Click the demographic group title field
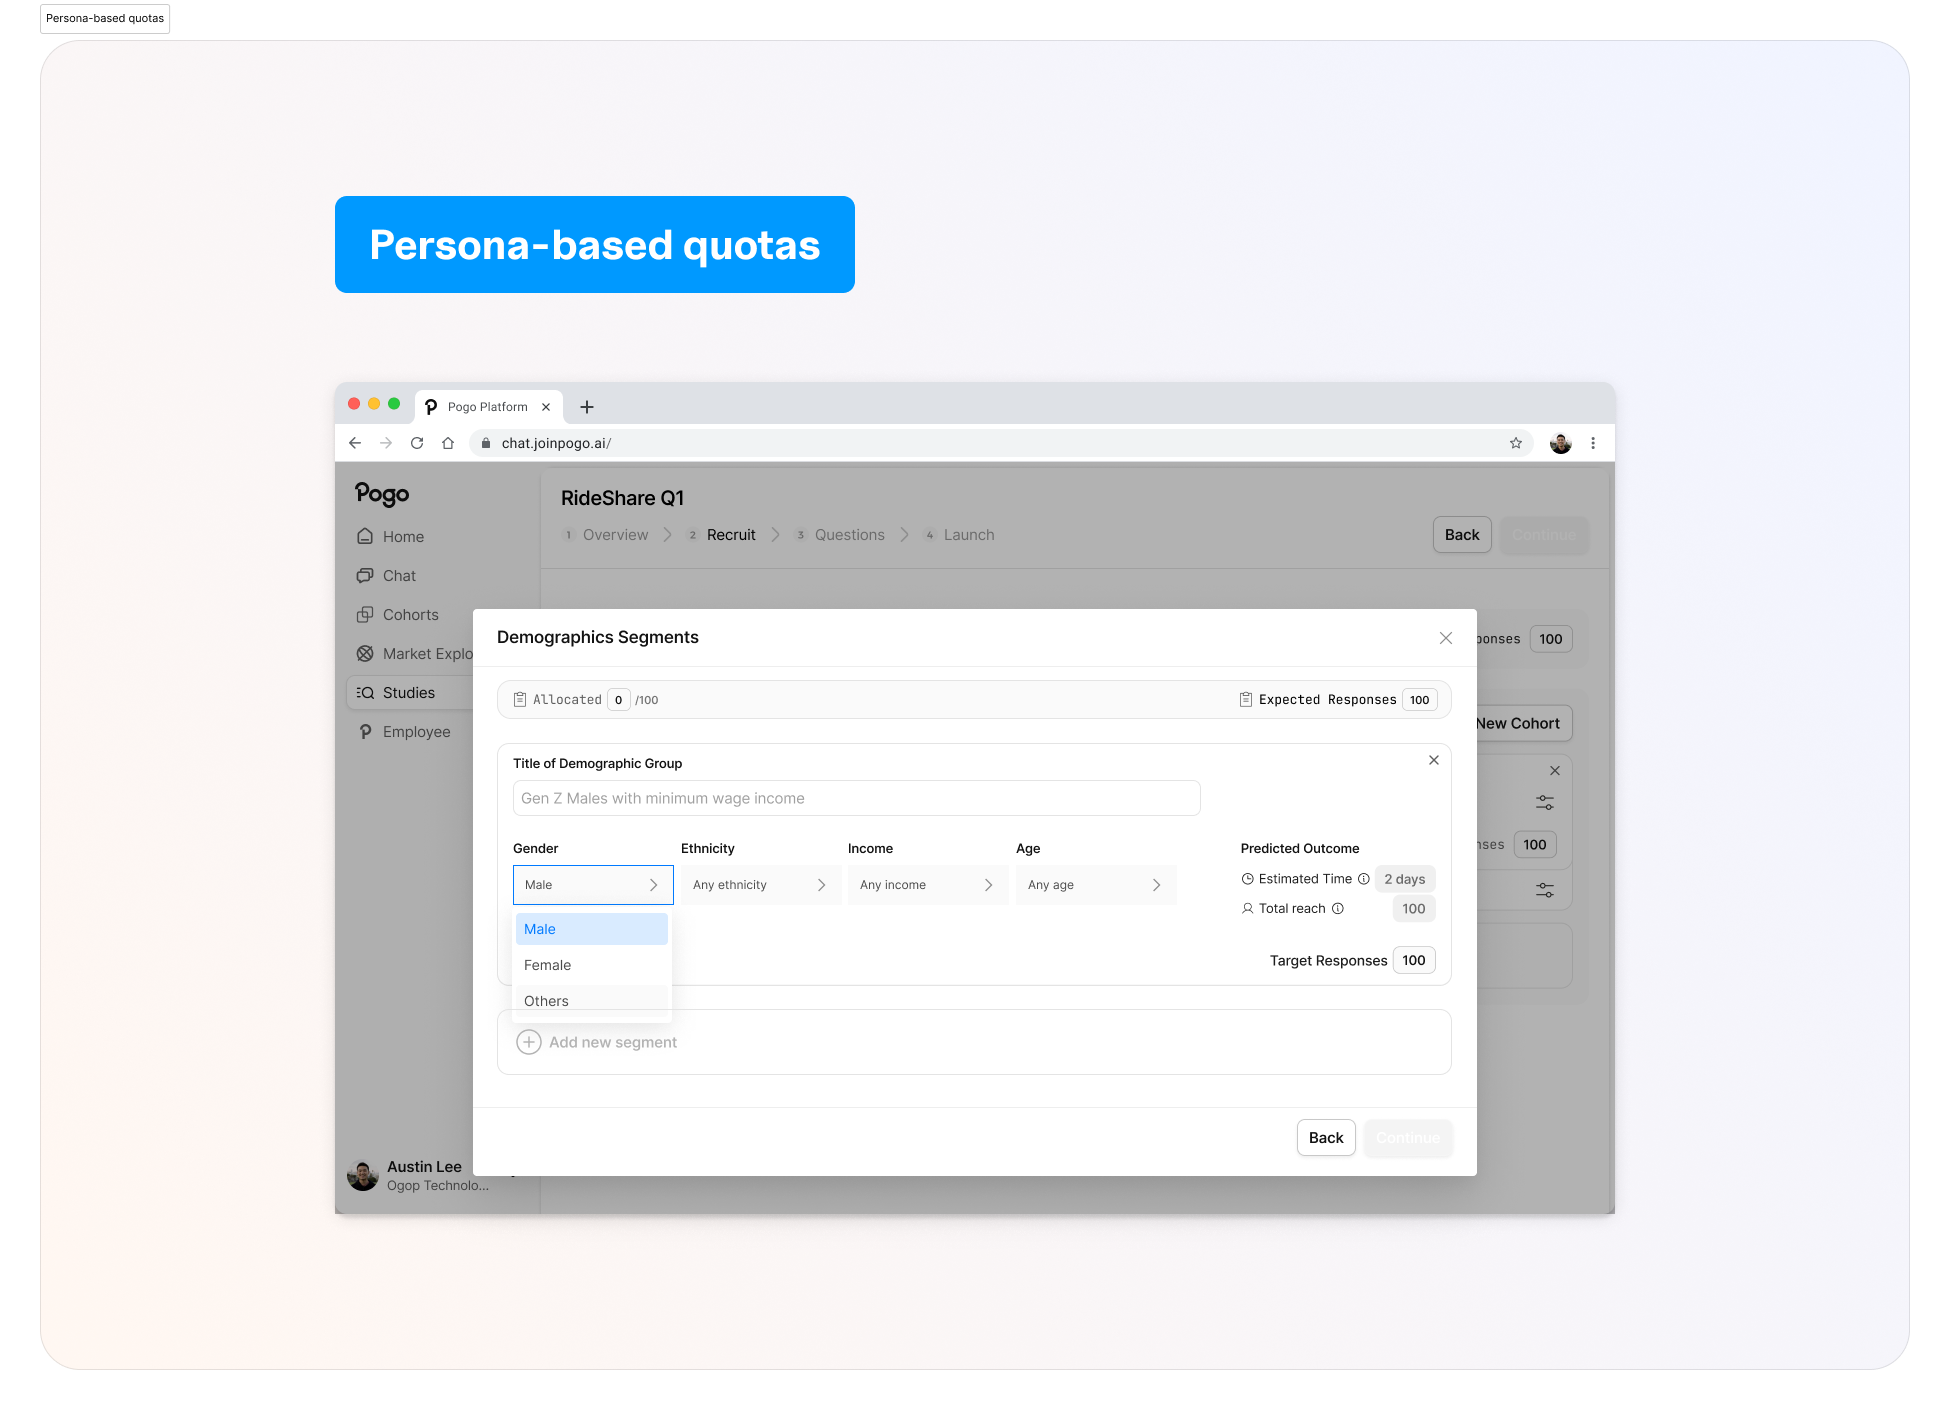This screenshot has height=1410, width=1950. [x=856, y=798]
